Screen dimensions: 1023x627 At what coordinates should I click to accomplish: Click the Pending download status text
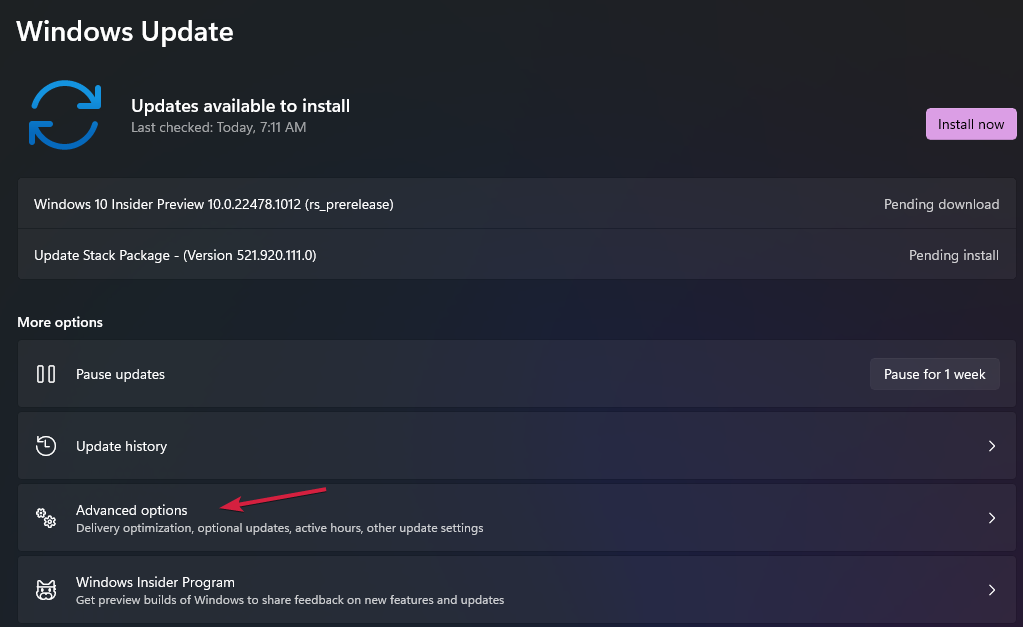941,204
